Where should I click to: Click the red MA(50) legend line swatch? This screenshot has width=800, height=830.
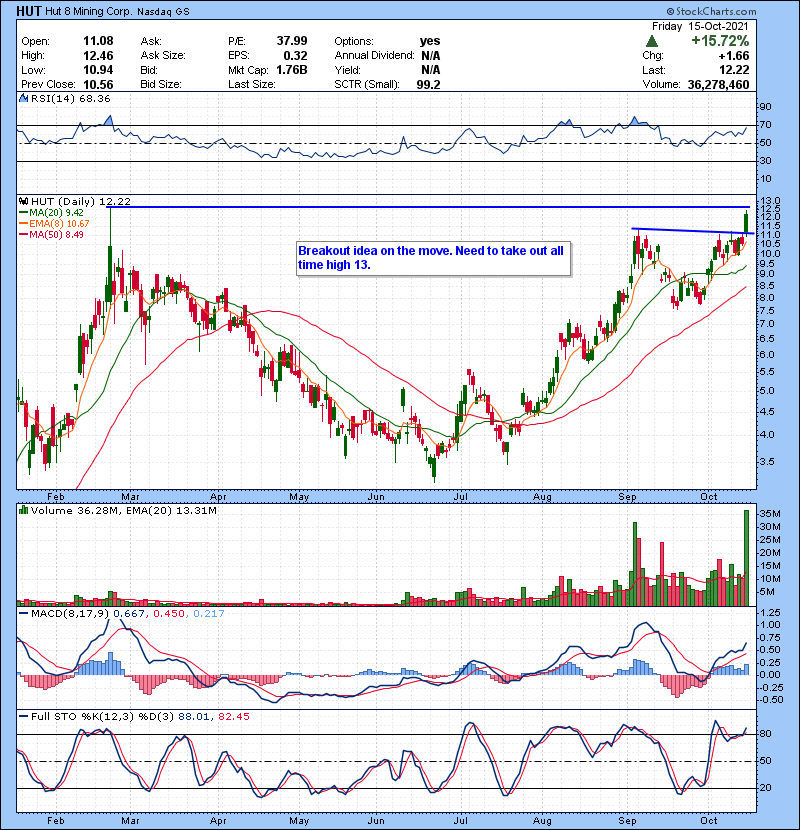(24, 235)
